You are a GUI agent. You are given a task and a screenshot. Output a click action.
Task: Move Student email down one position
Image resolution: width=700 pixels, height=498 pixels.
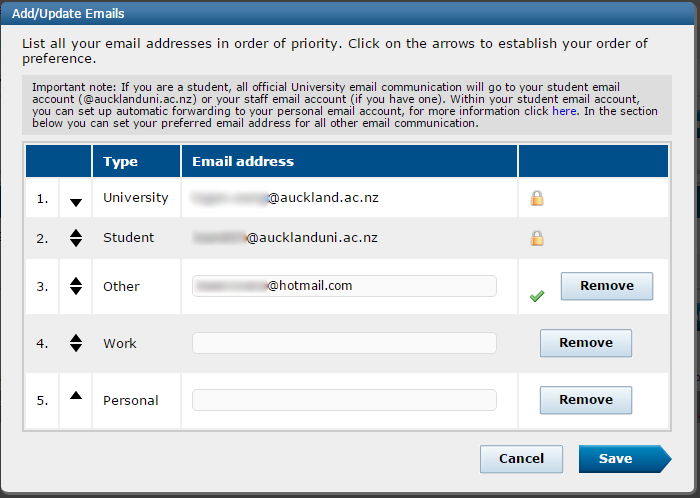click(76, 243)
